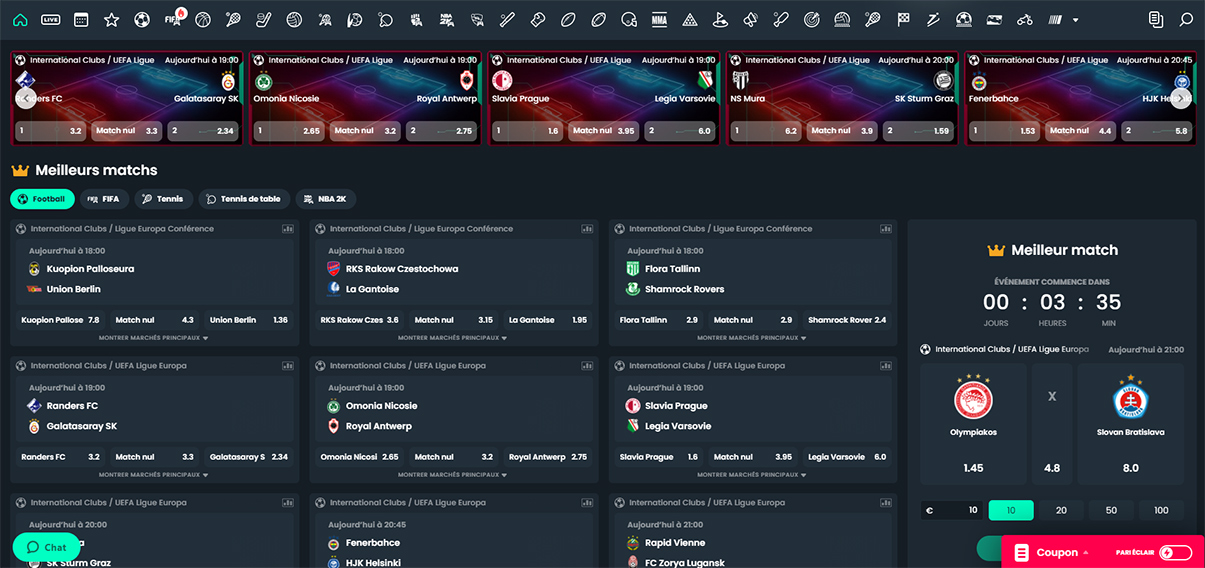
Task: Select the motorcycle racing icon
Action: click(1024, 19)
